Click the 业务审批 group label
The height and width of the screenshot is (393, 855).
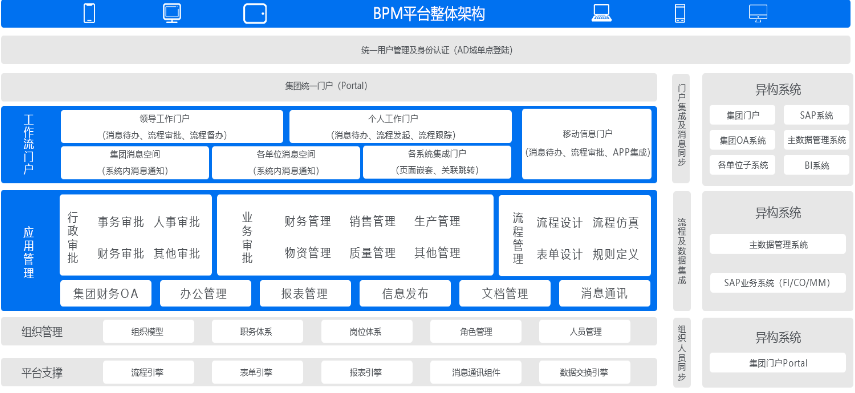(x=247, y=238)
